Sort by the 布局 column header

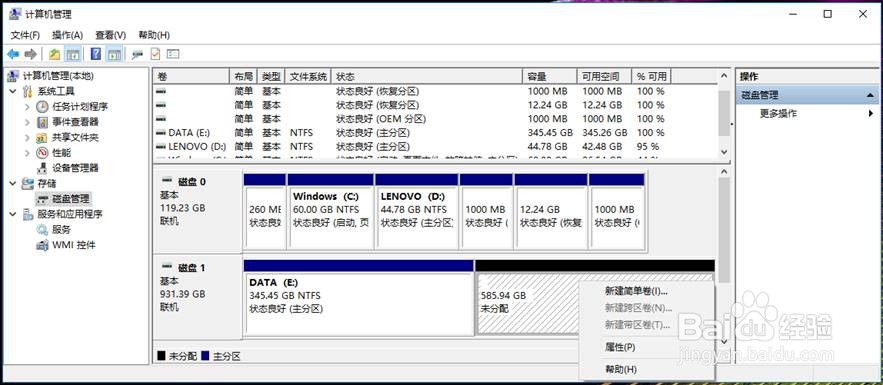pyautogui.click(x=243, y=77)
